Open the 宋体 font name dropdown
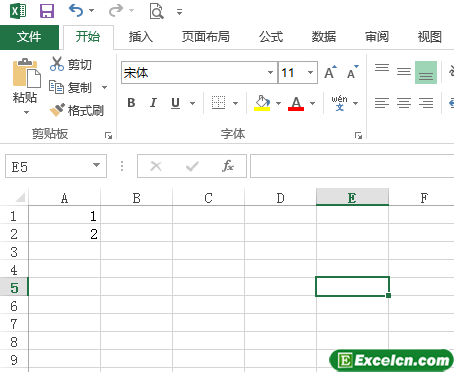The height and width of the screenshot is (372, 454). point(270,72)
